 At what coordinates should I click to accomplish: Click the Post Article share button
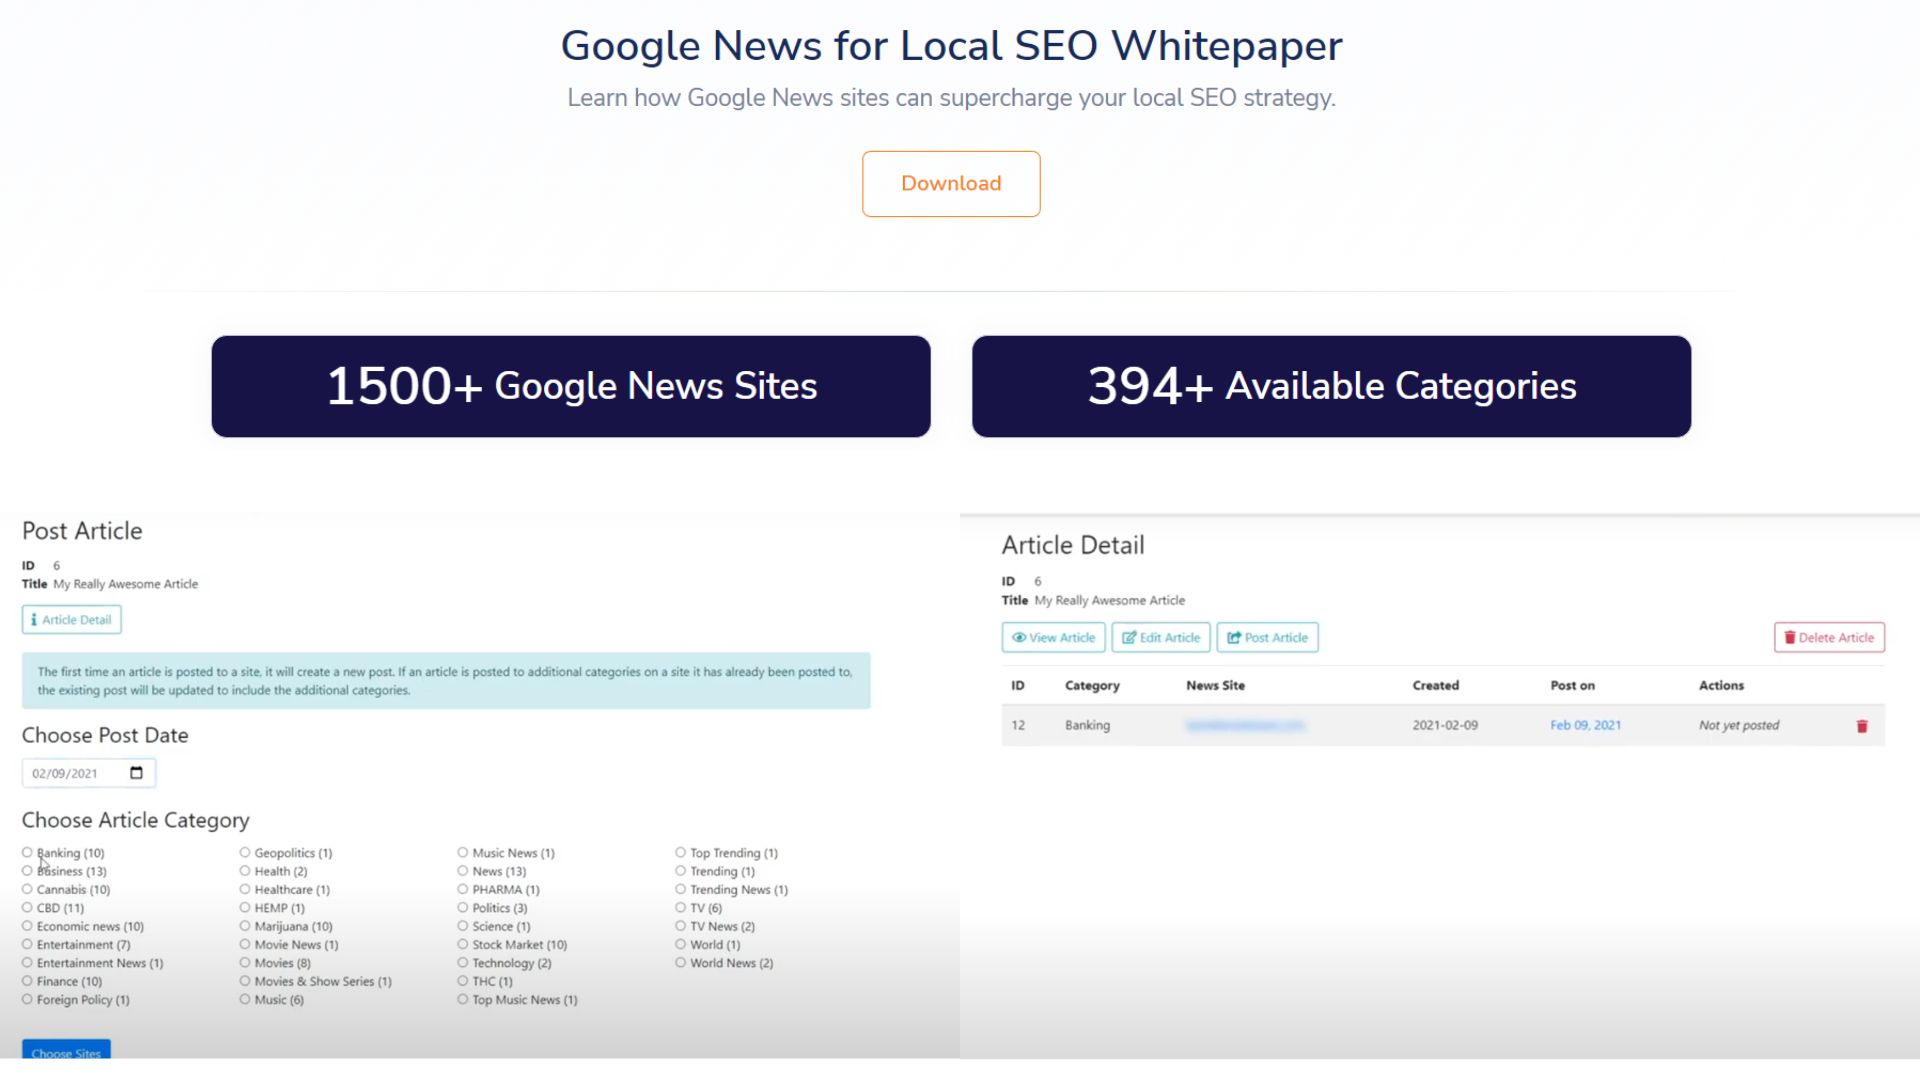coord(1267,638)
